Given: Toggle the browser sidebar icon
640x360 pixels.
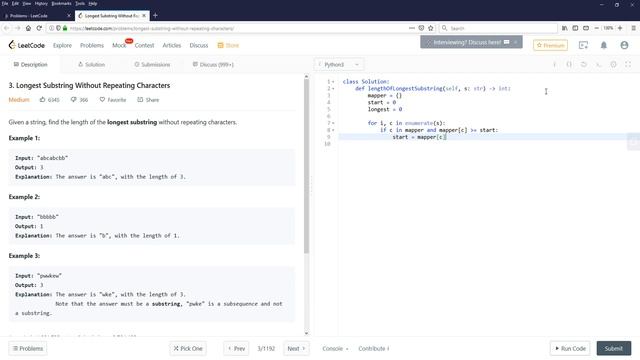Looking at the screenshot, I should pos(575,28).
